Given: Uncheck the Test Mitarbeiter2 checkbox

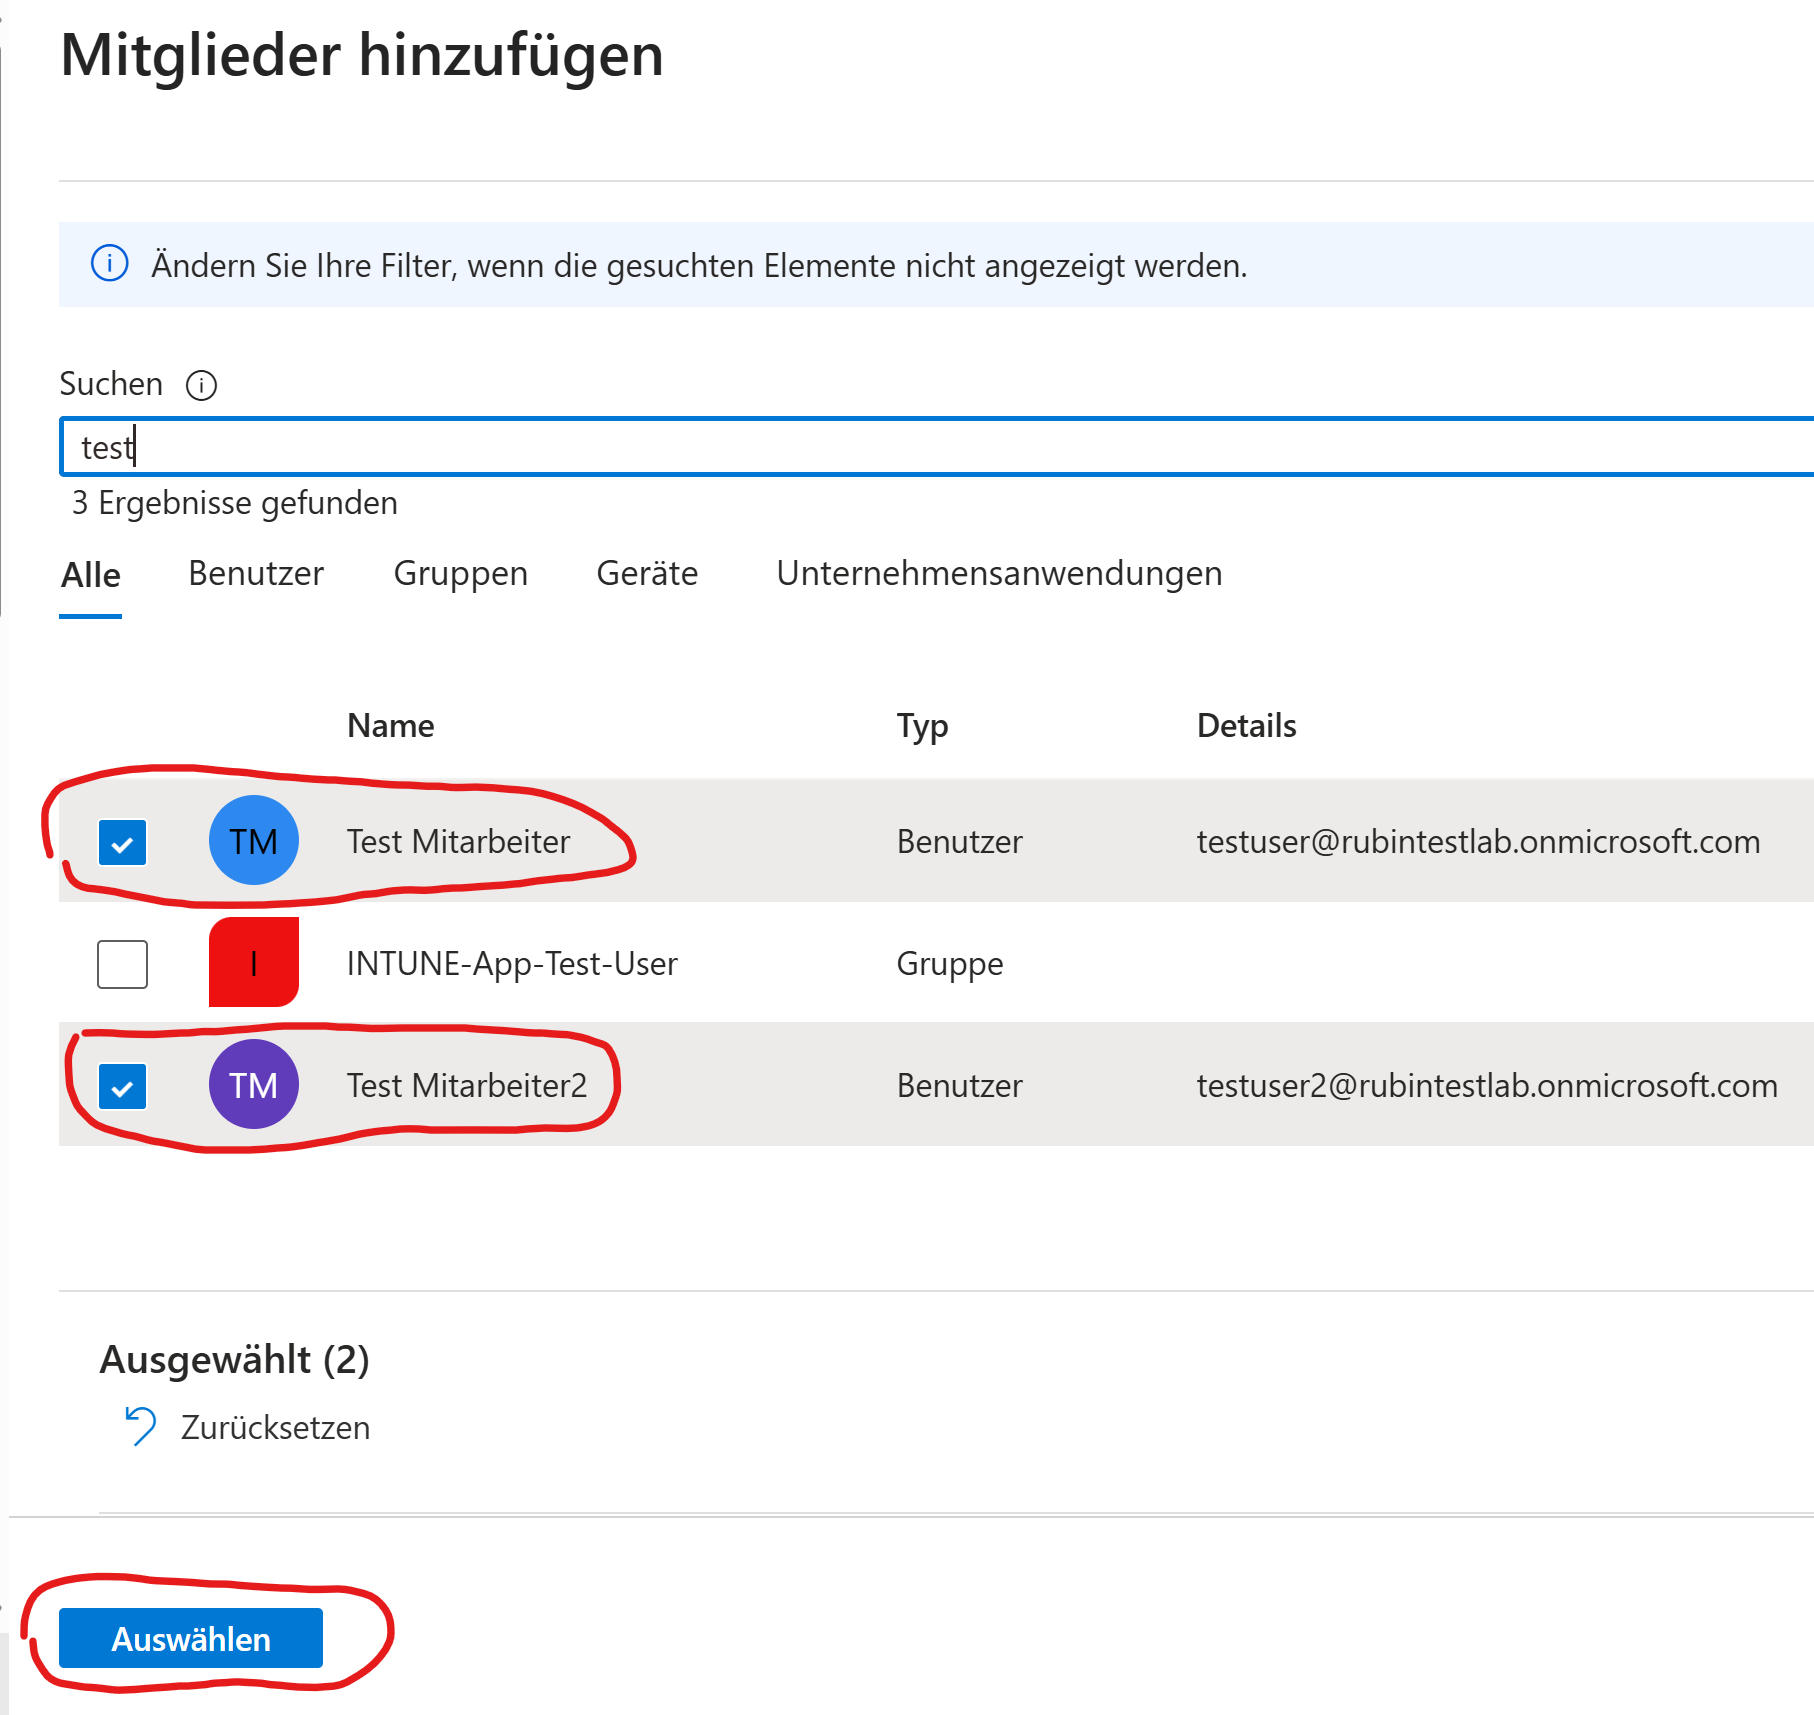Looking at the screenshot, I should click(x=123, y=1086).
